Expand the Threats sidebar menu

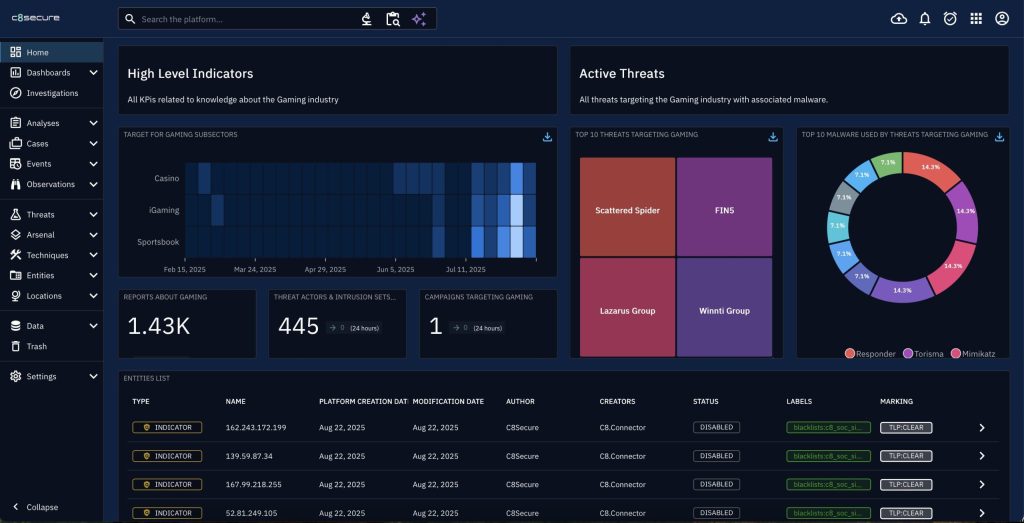pos(93,215)
